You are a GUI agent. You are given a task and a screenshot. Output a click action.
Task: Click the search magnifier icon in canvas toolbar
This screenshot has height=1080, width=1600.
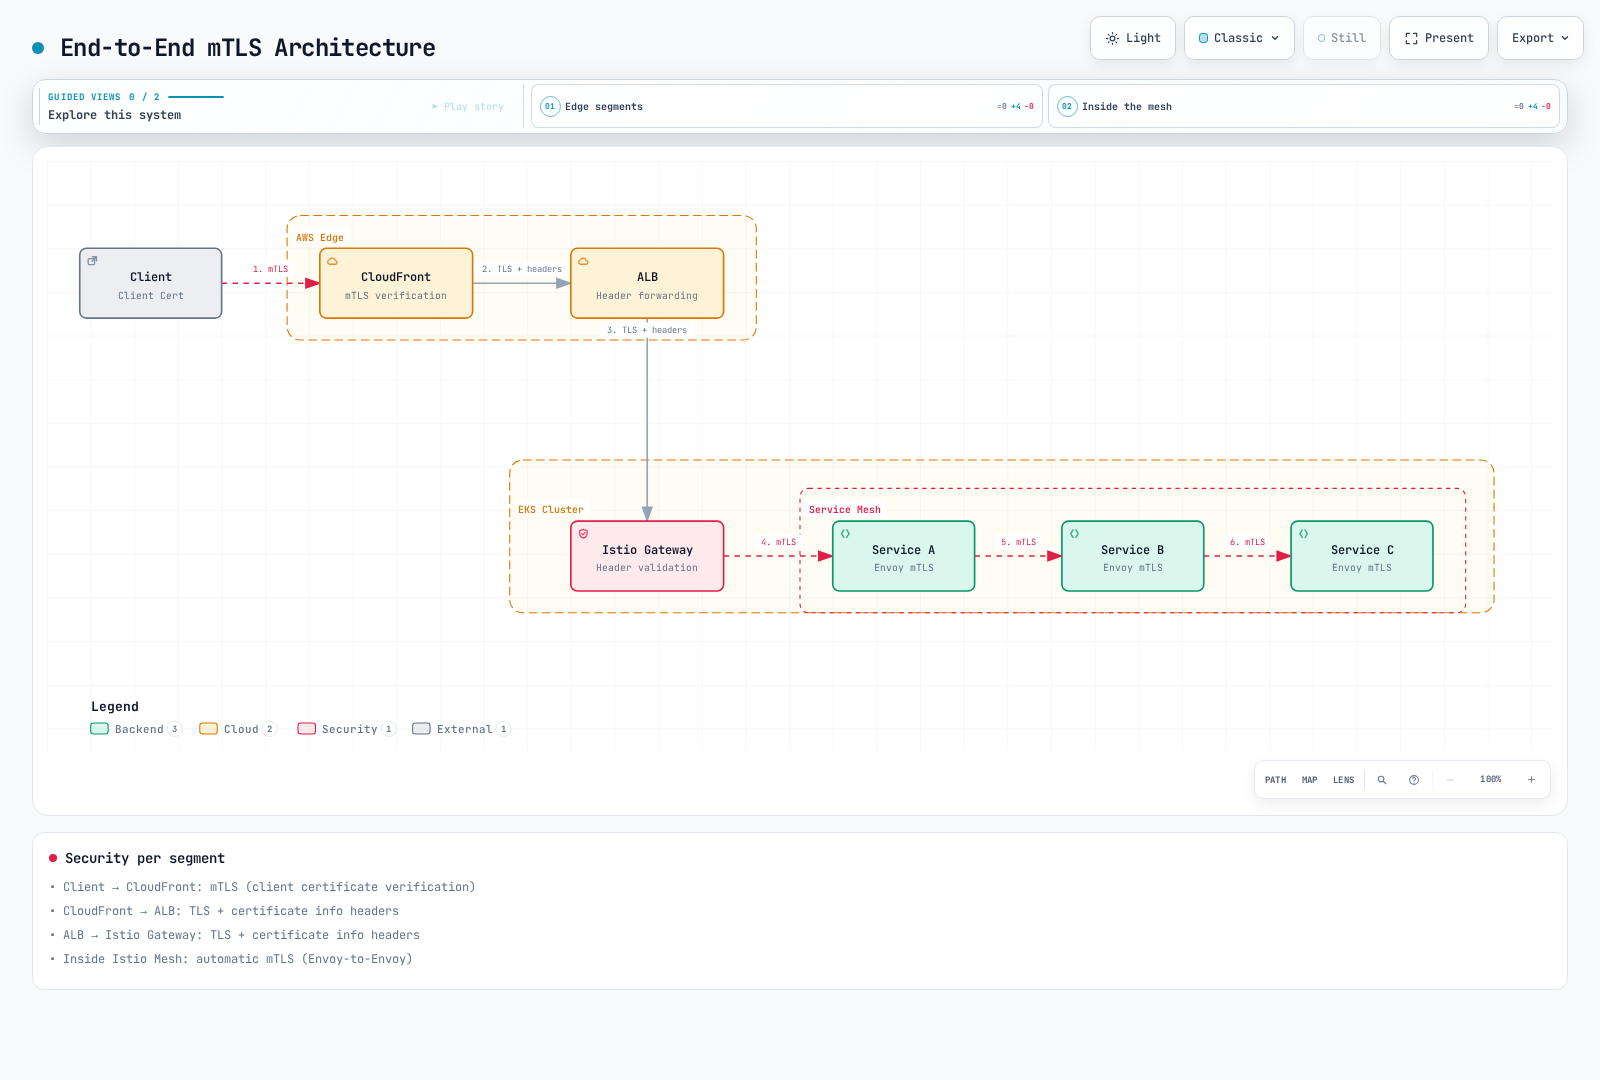pos(1382,780)
